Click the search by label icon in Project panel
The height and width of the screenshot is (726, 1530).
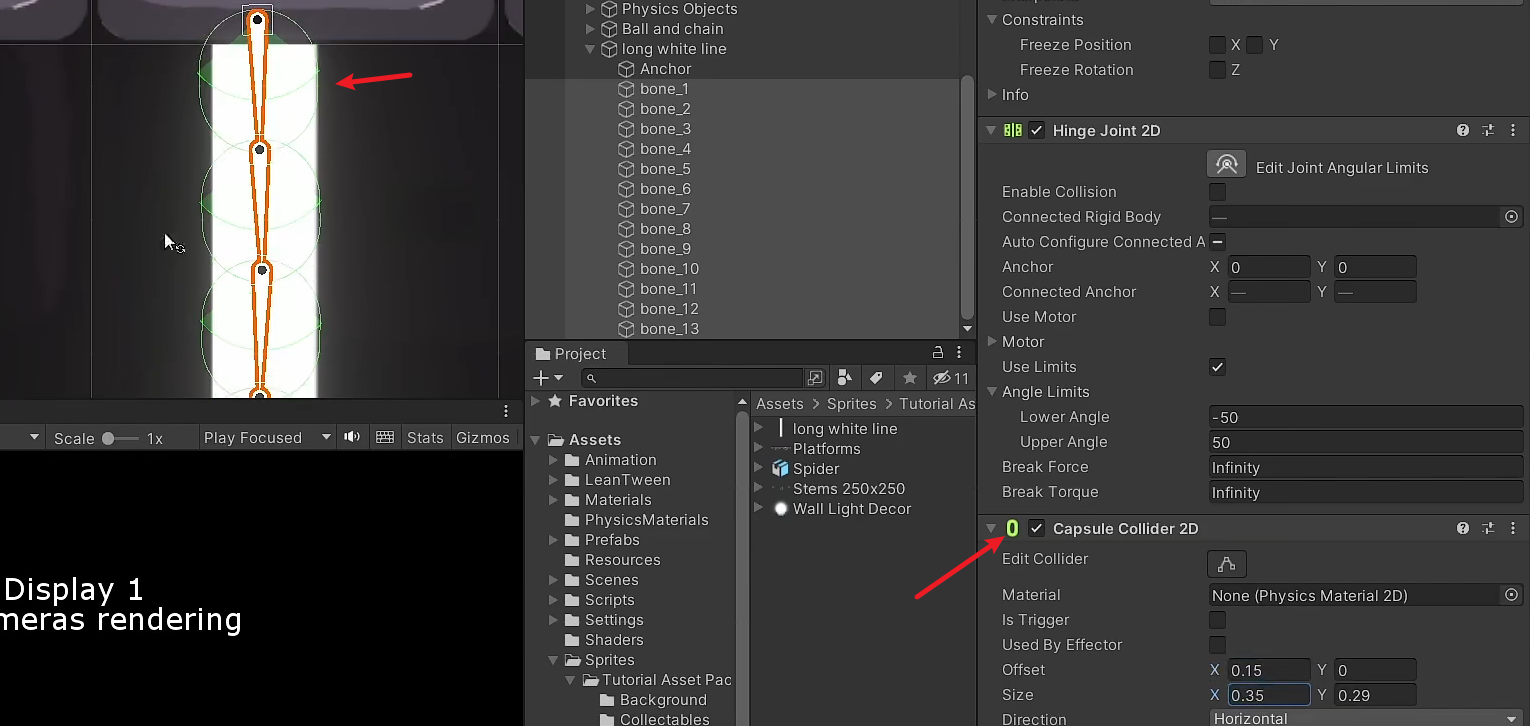pos(877,378)
